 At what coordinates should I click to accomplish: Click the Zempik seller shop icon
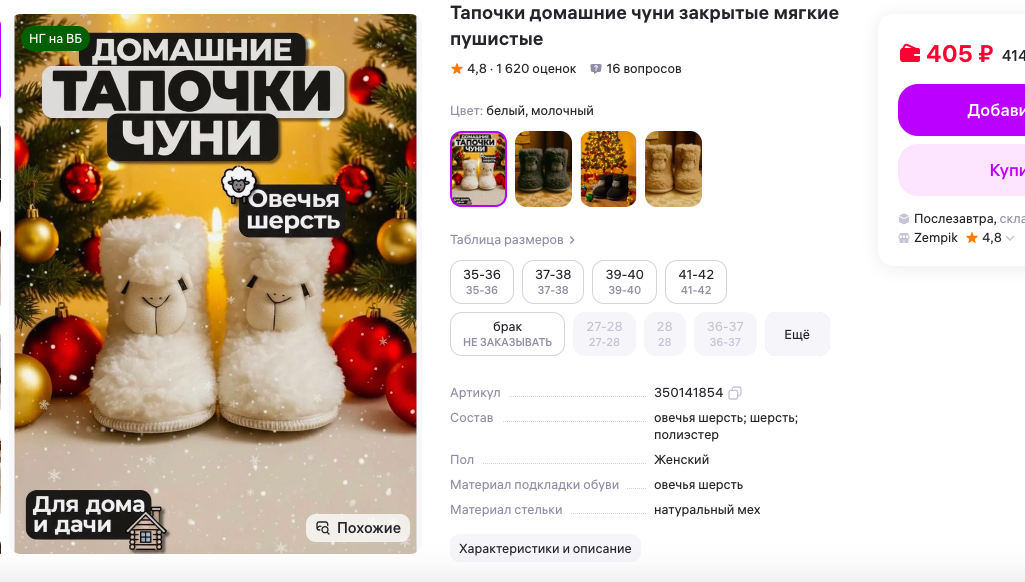tap(903, 238)
